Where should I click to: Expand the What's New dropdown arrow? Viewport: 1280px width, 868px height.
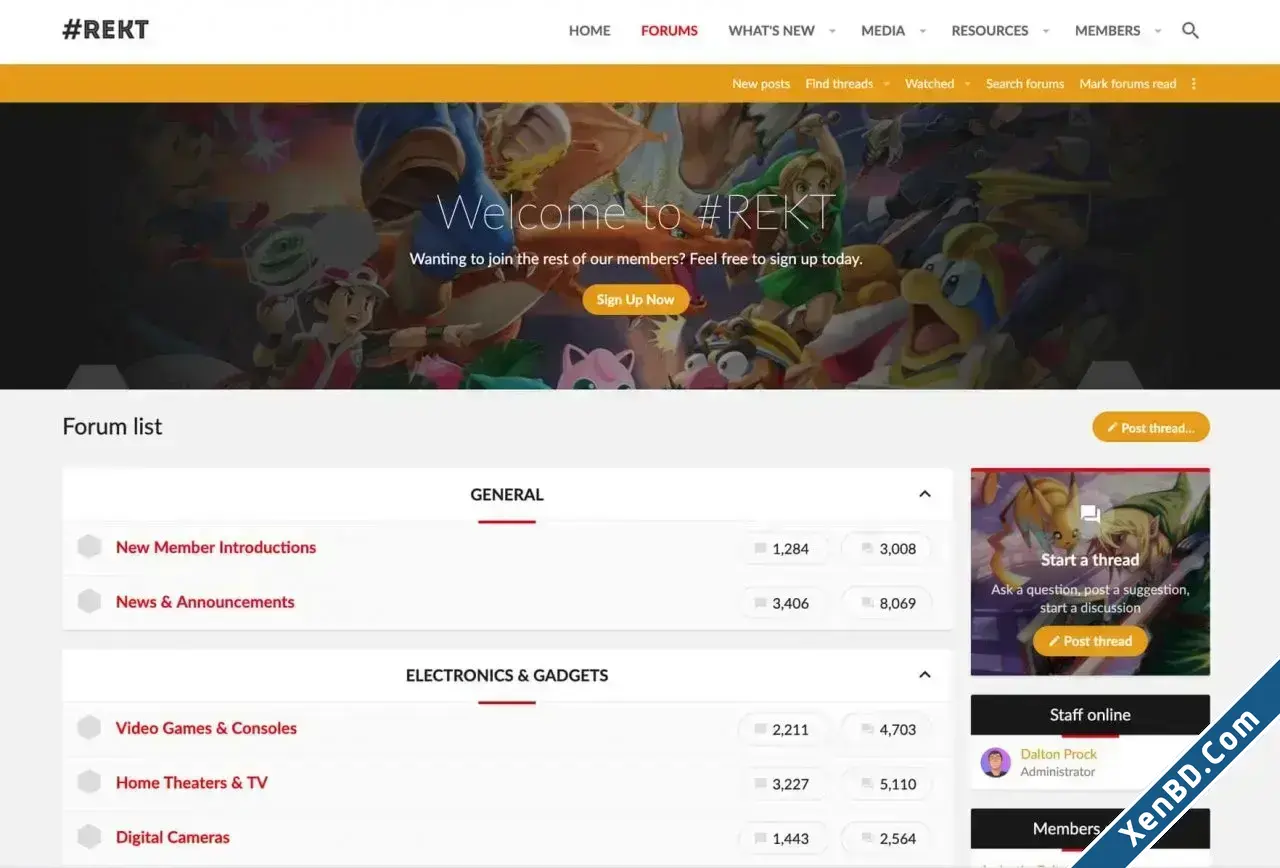point(832,31)
